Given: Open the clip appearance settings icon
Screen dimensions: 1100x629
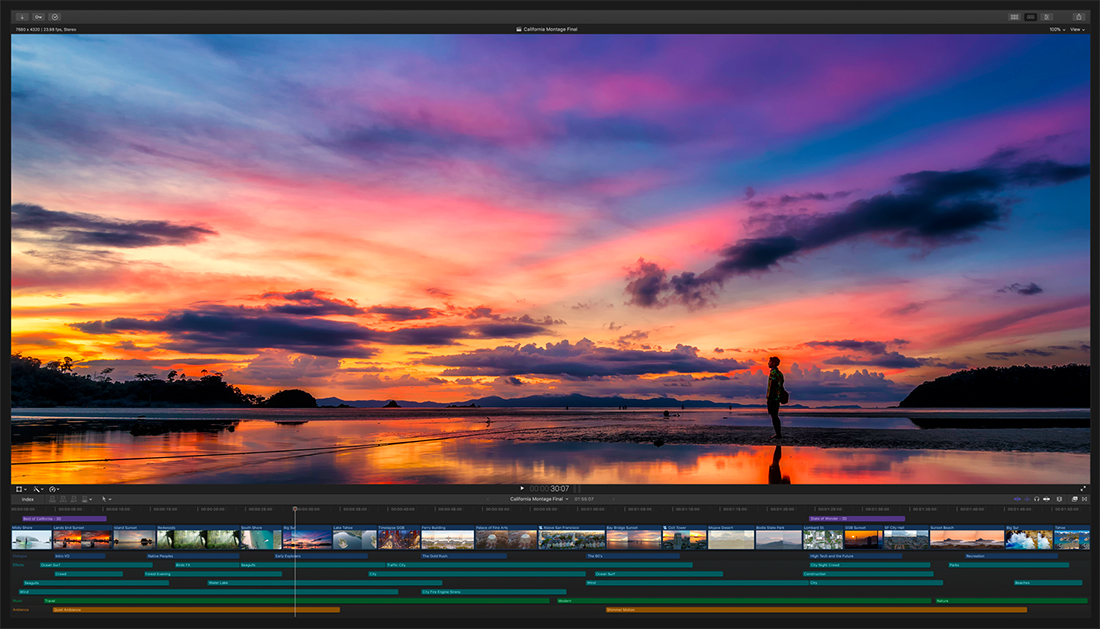Looking at the screenshot, I should [1075, 499].
